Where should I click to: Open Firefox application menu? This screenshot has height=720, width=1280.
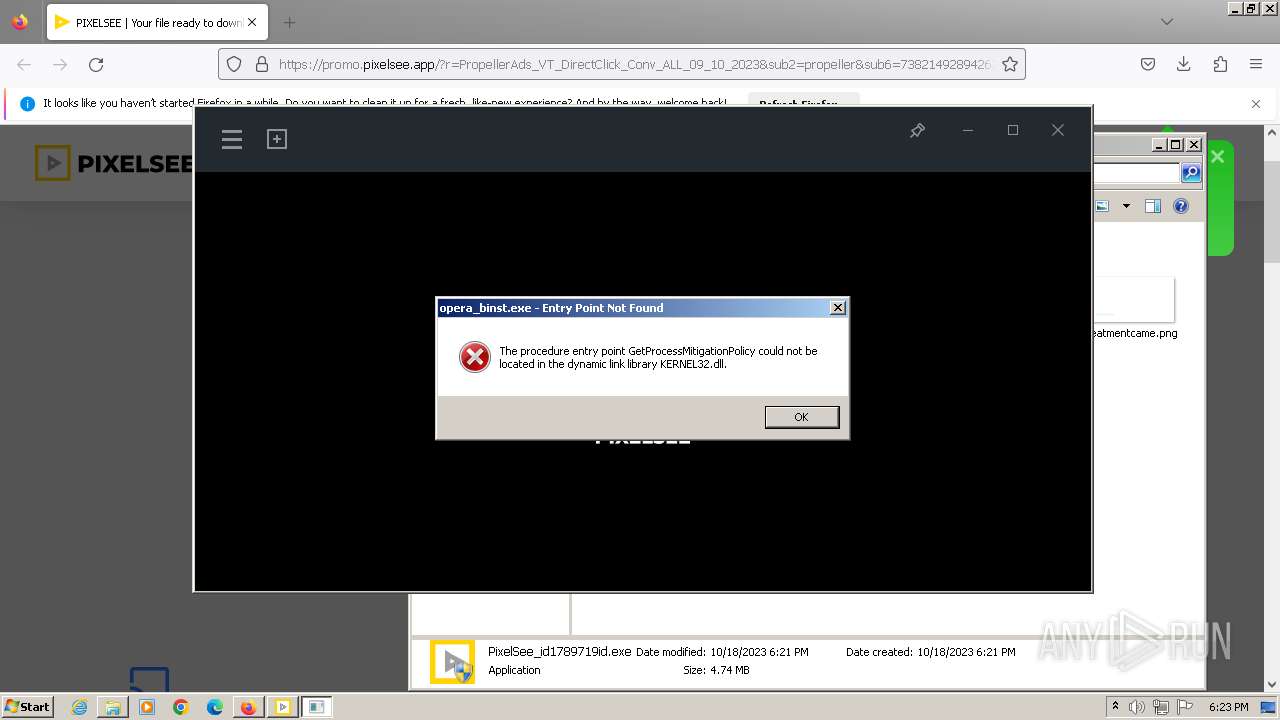click(1256, 64)
